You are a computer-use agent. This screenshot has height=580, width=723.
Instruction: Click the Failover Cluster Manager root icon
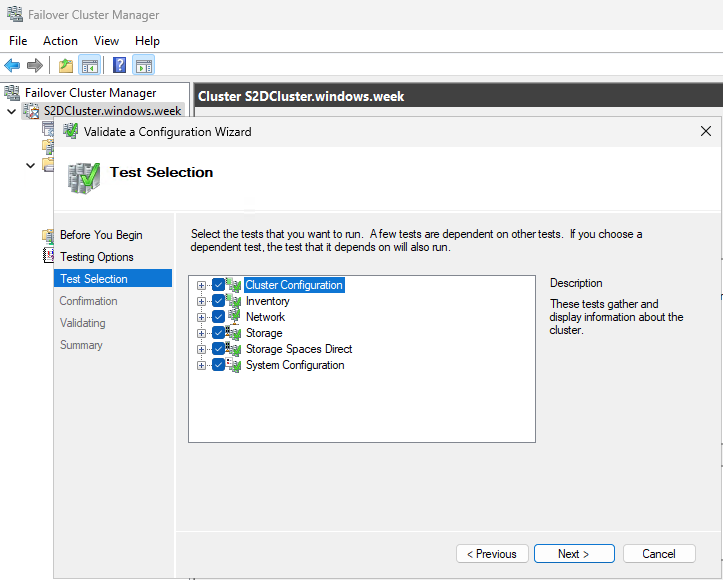pyautogui.click(x=12, y=93)
